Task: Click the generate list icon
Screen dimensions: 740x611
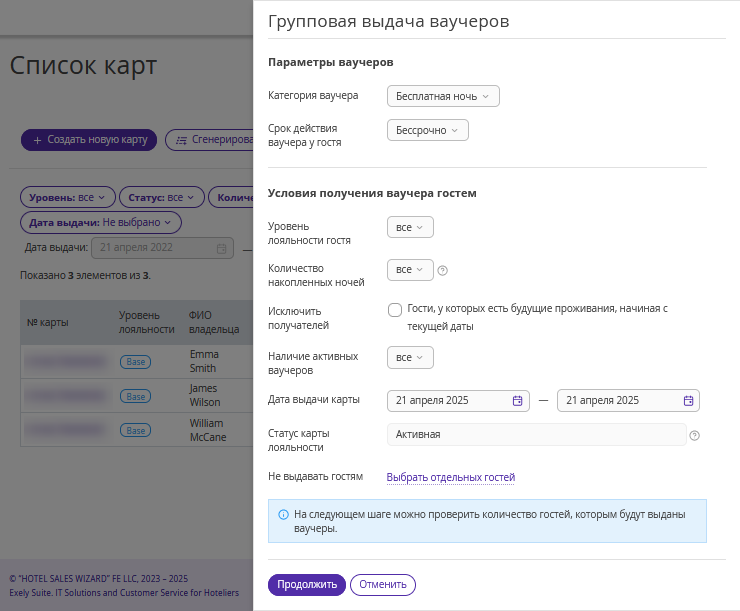Action: pos(181,140)
